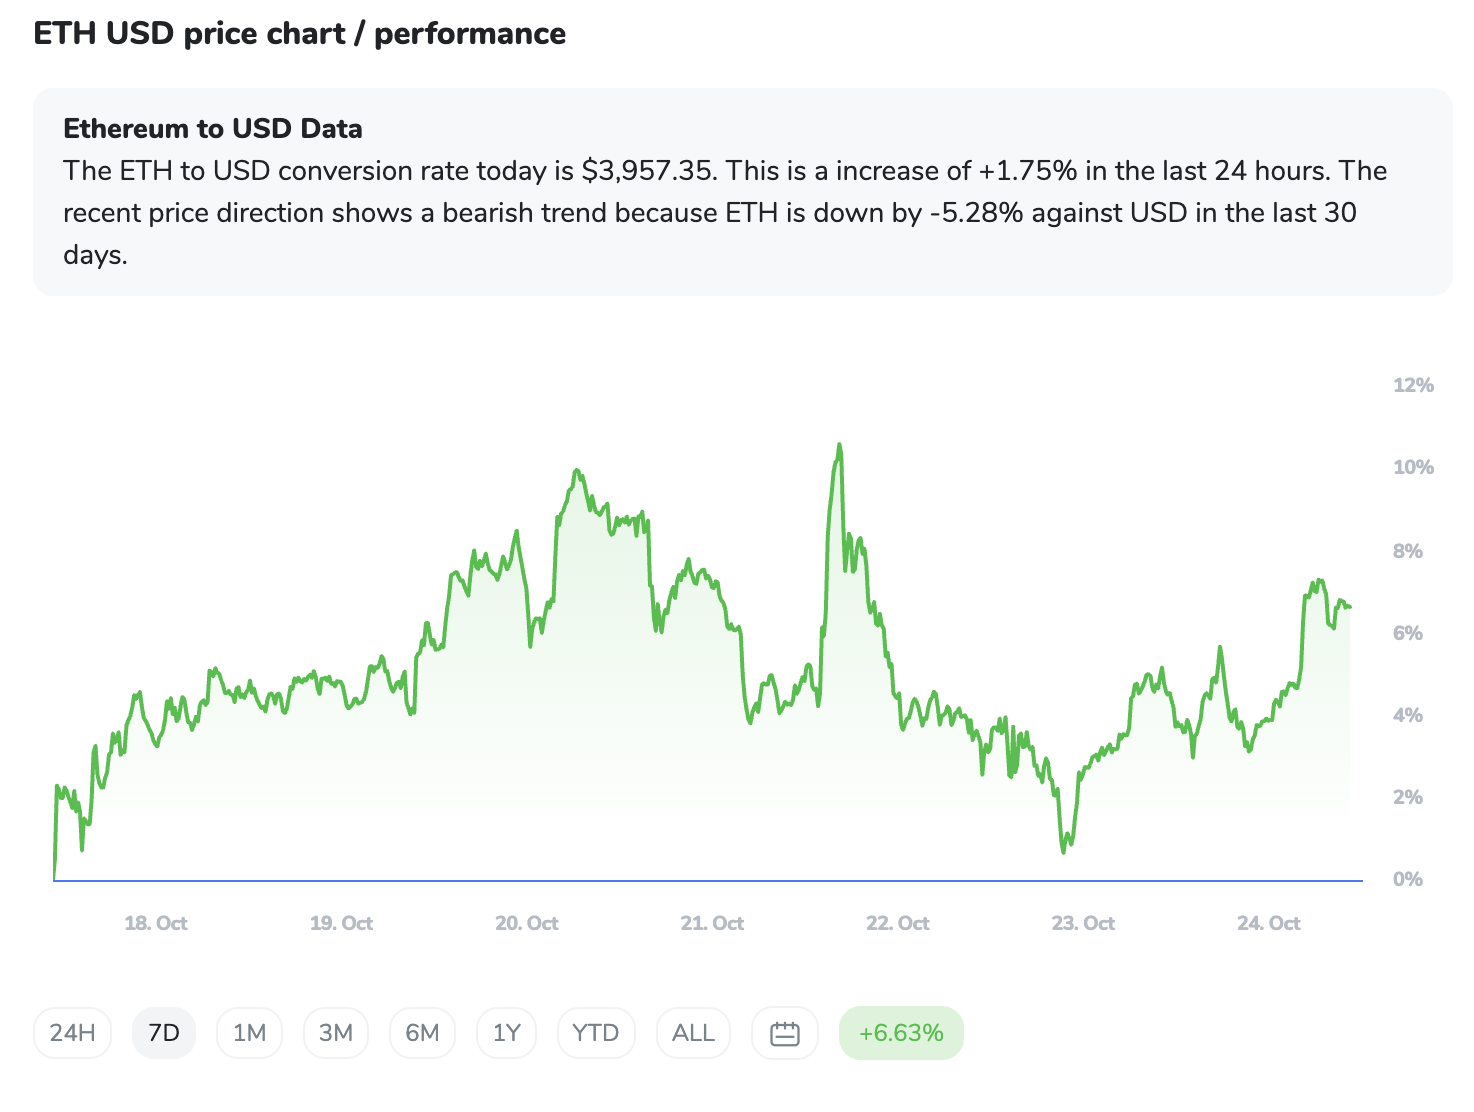Image resolution: width=1474 pixels, height=1112 pixels.
Task: Click the 0% baseline axis label
Action: pos(1407,879)
